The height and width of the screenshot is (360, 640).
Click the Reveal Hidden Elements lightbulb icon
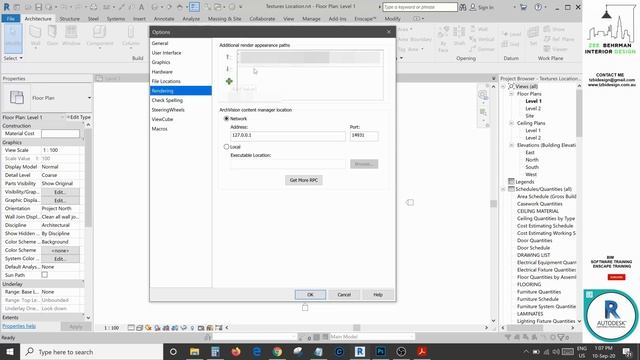192,328
